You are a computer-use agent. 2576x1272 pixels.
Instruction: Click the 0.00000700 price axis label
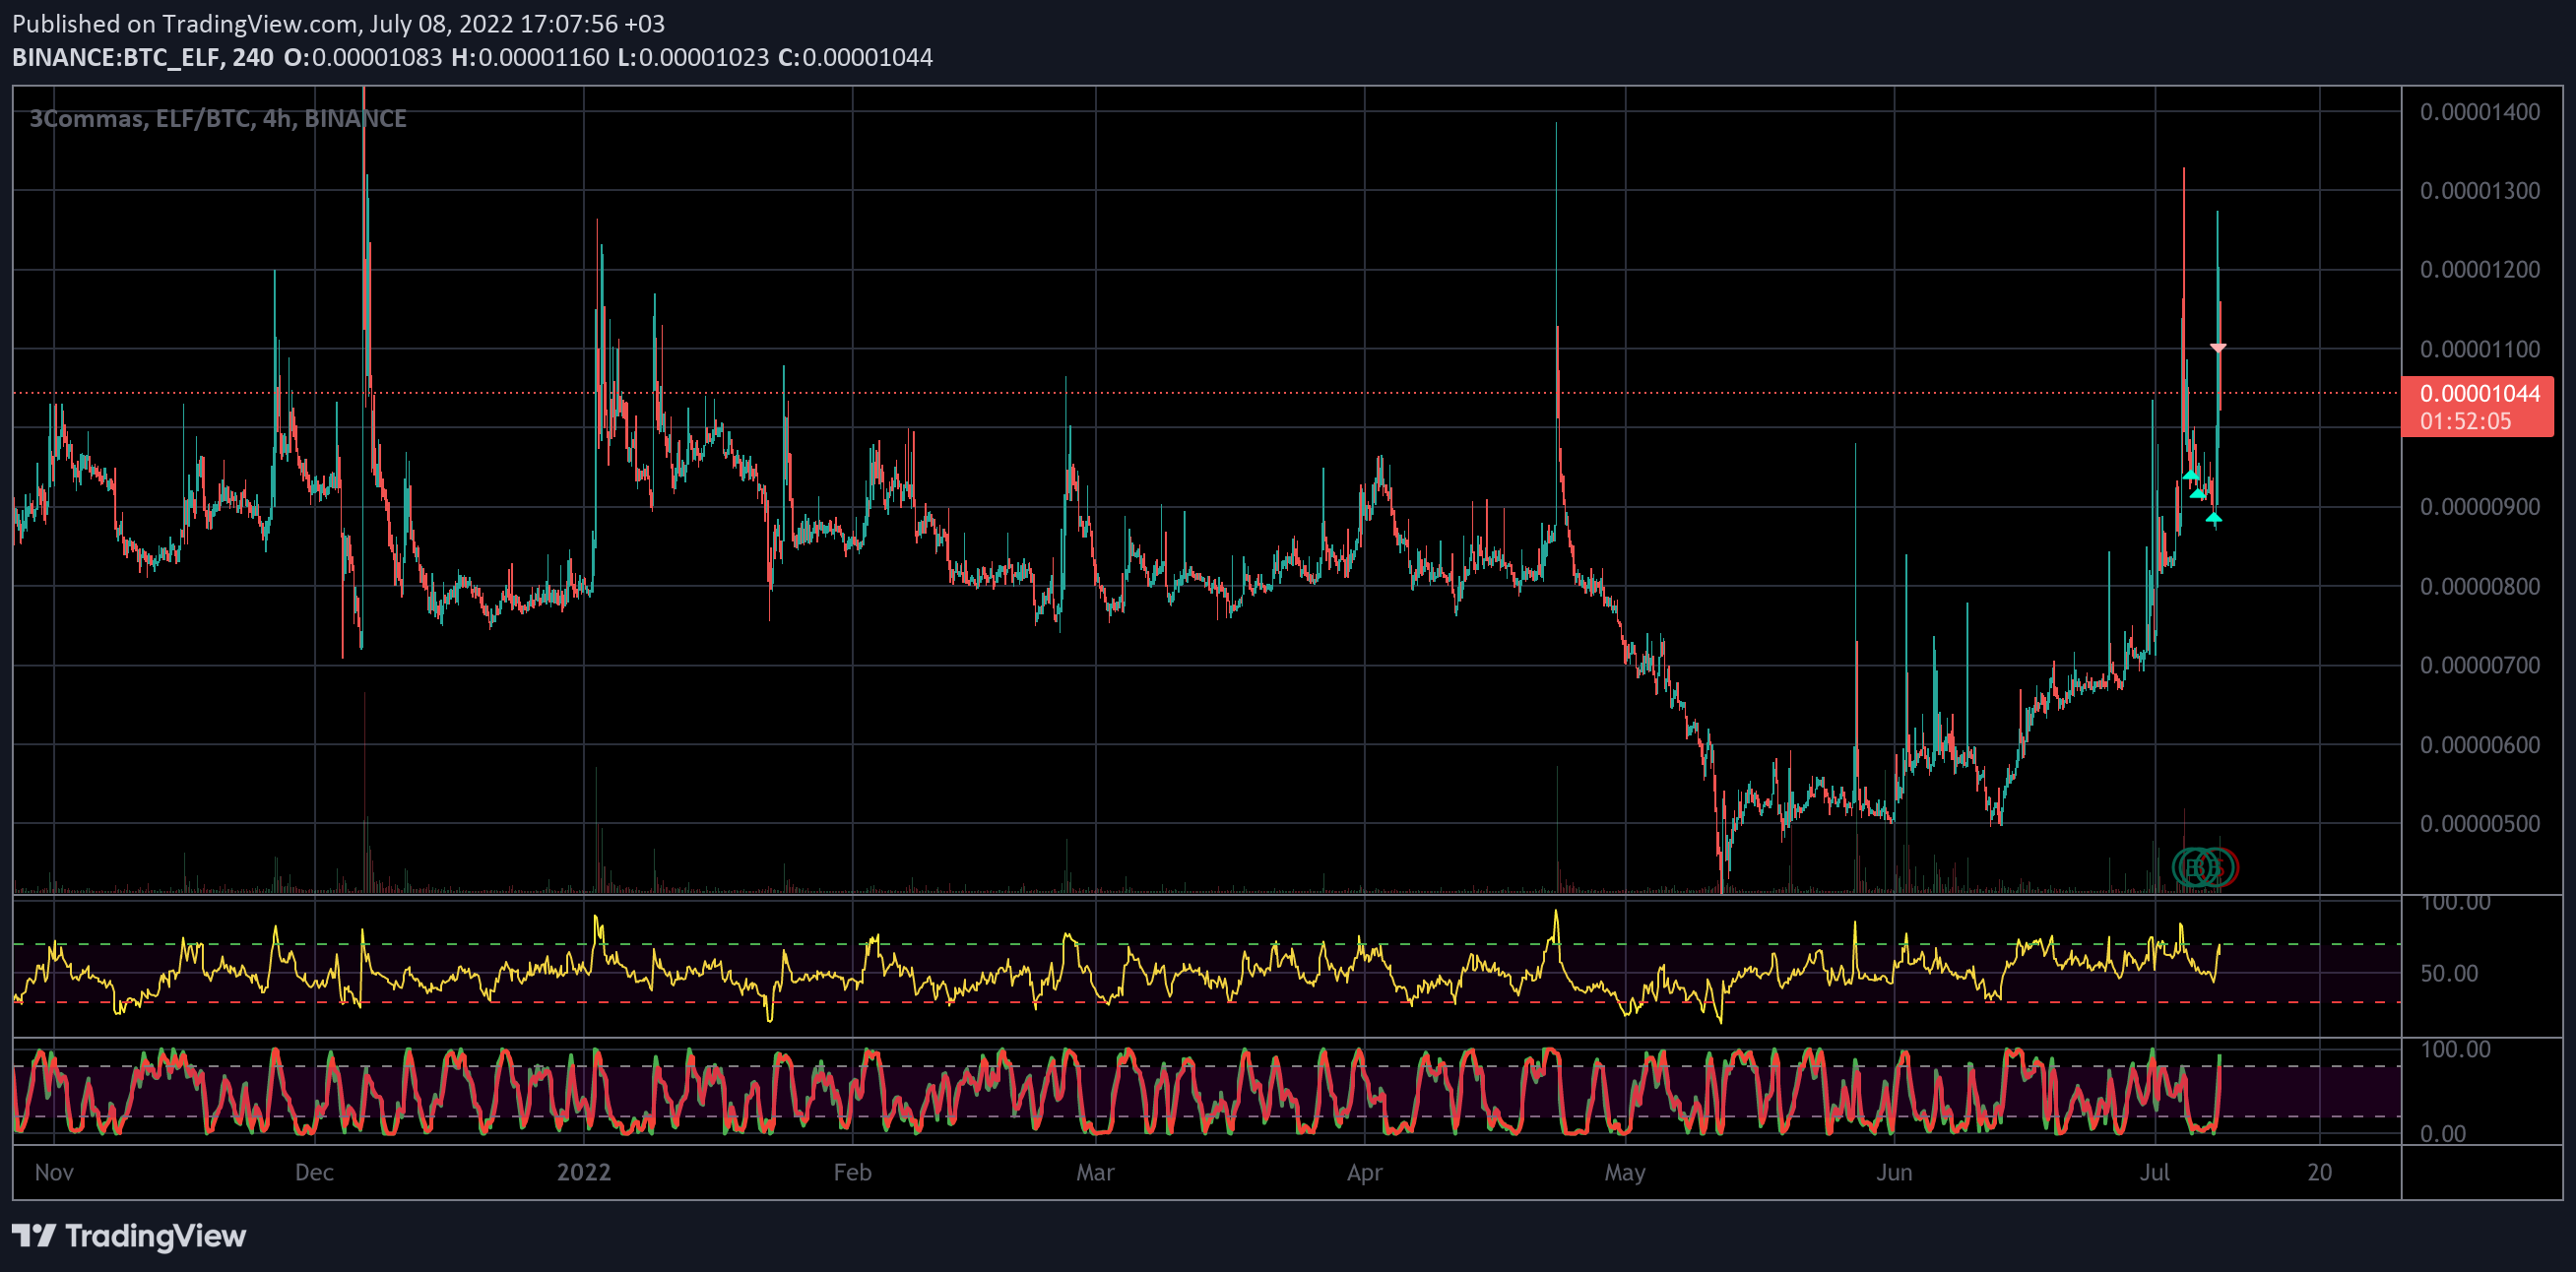pyautogui.click(x=2479, y=665)
